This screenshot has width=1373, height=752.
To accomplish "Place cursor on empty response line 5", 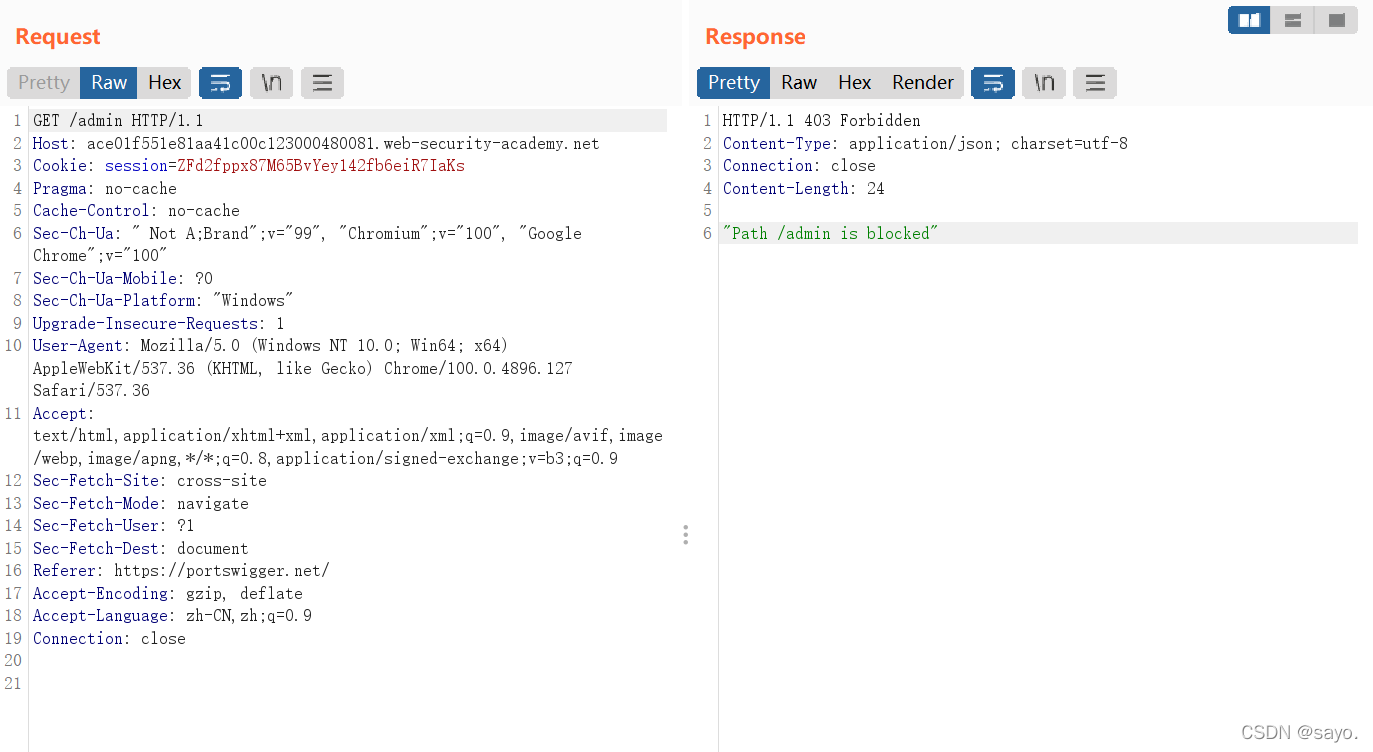I will [x=1040, y=211].
